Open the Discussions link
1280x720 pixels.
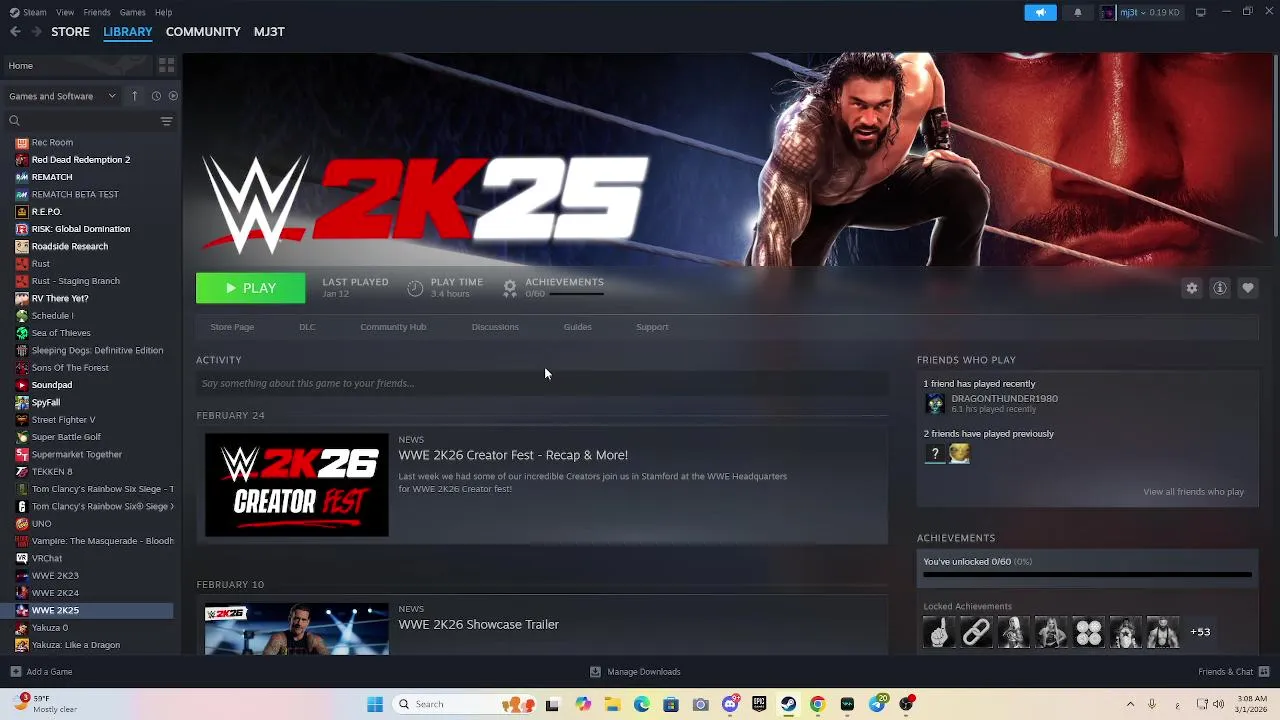pos(495,327)
